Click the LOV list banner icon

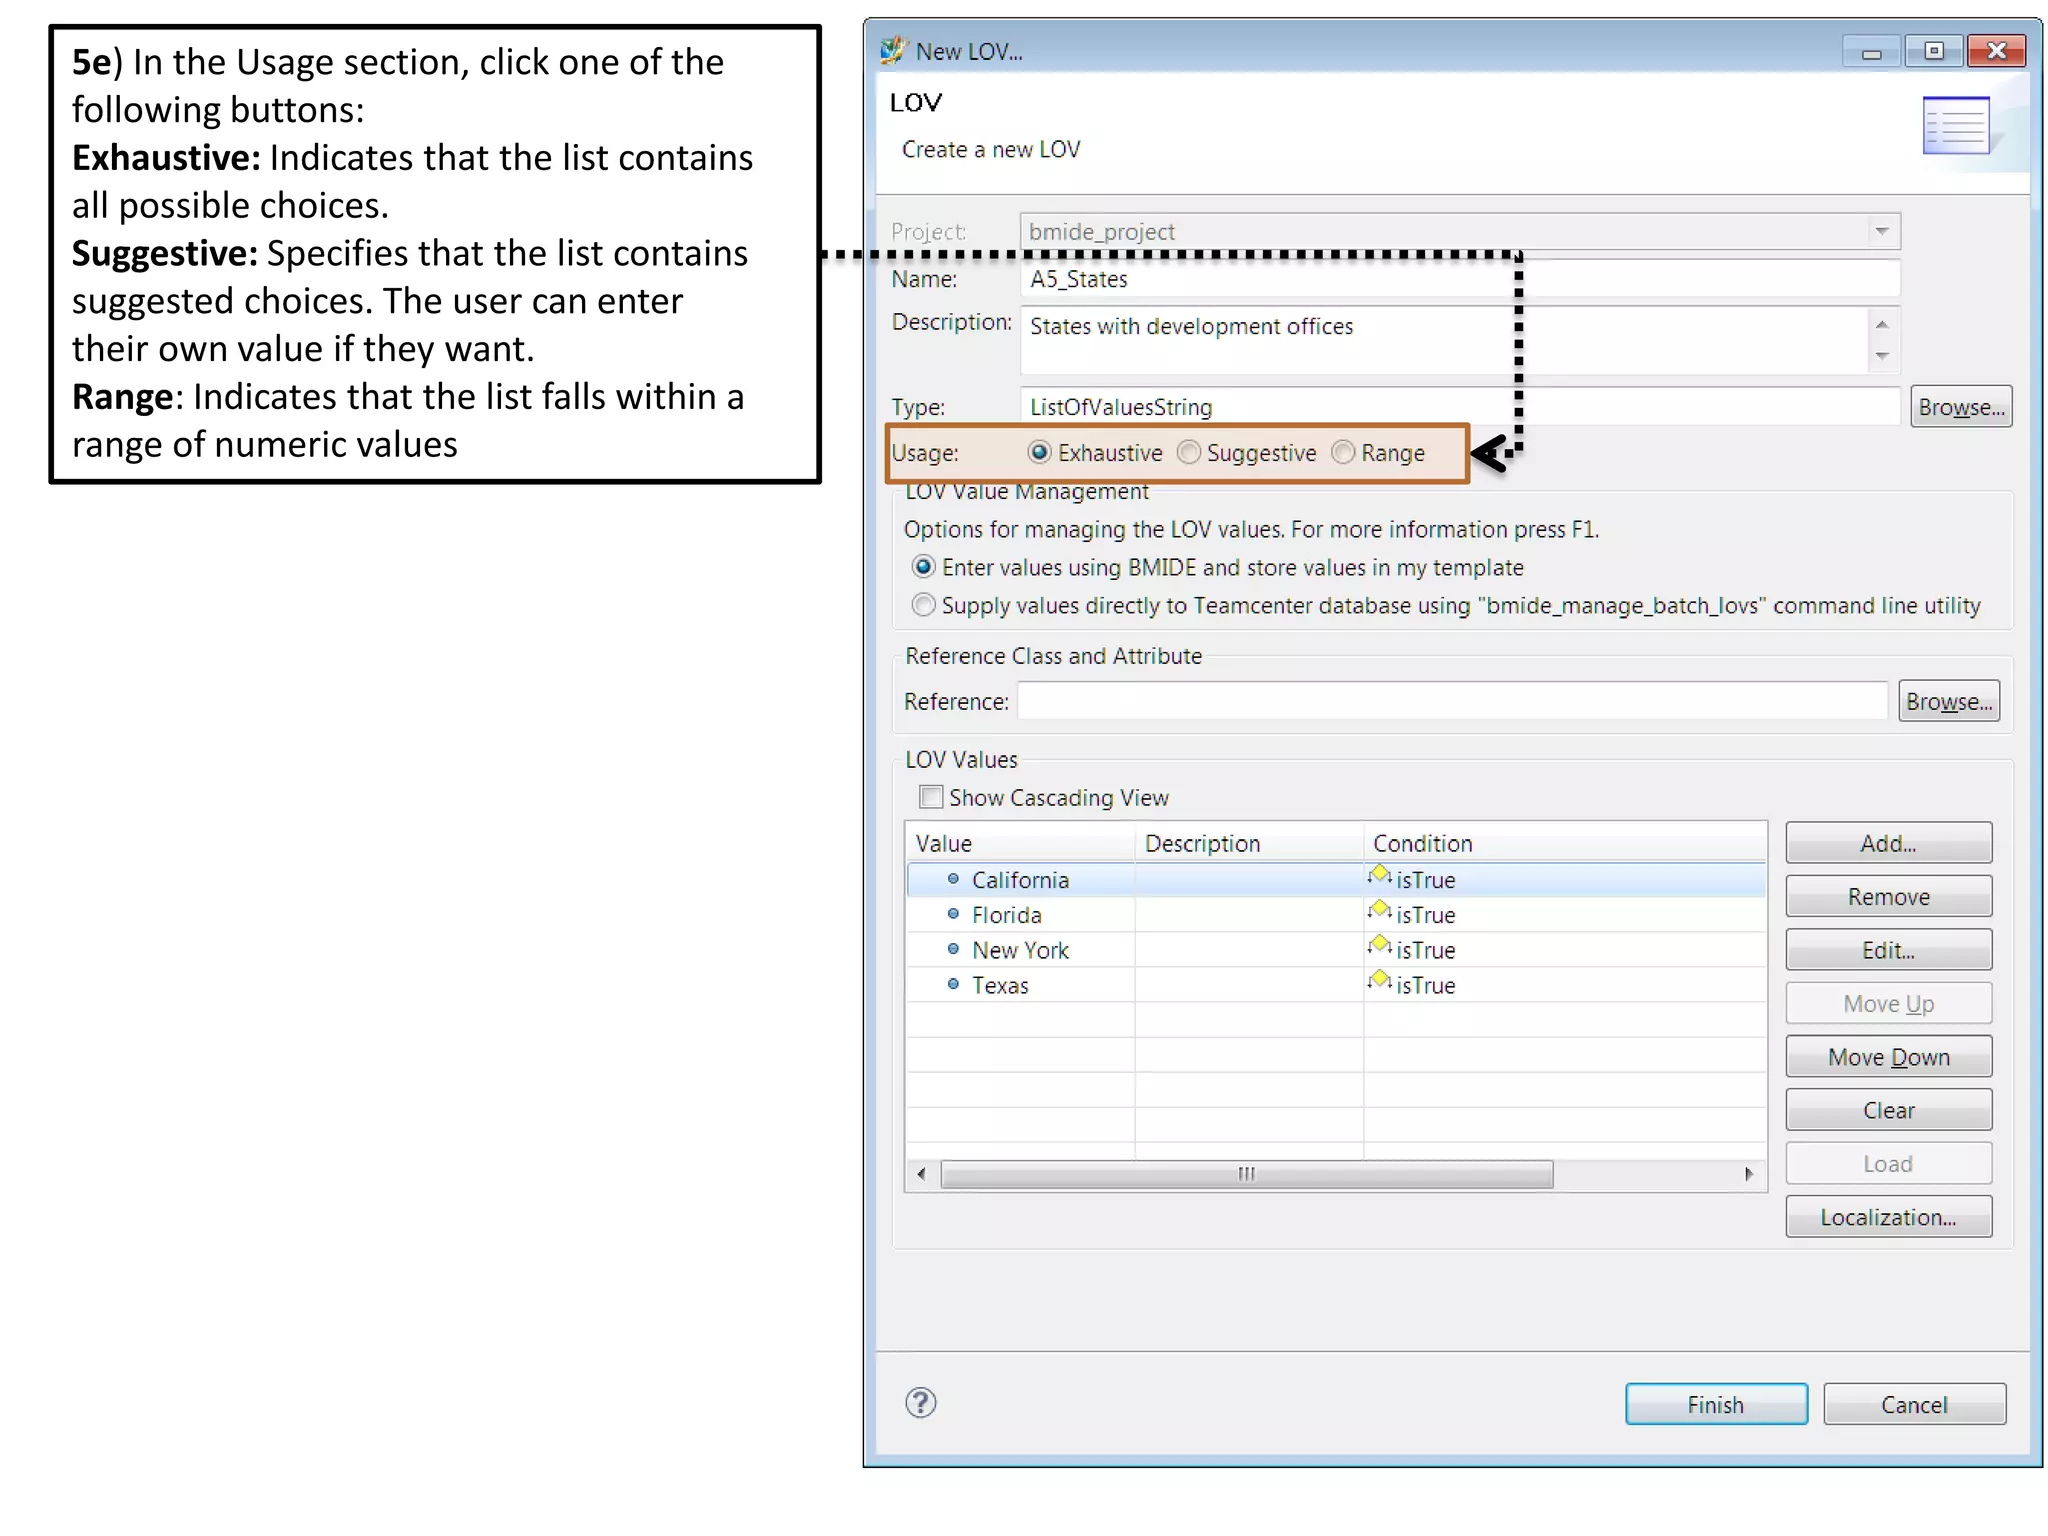[1955, 126]
